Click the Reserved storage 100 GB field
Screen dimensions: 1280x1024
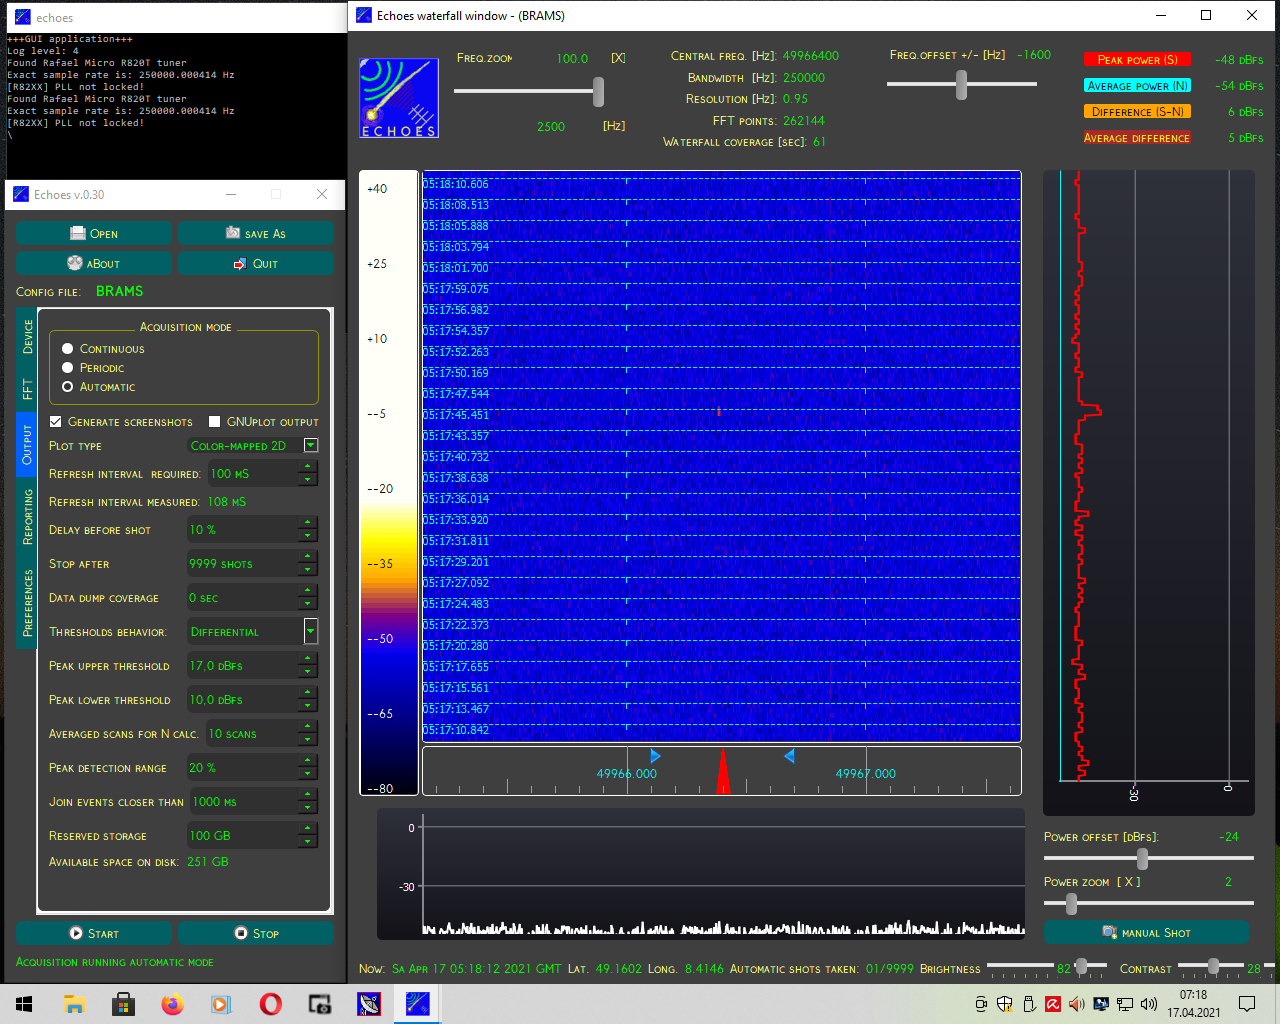point(252,836)
